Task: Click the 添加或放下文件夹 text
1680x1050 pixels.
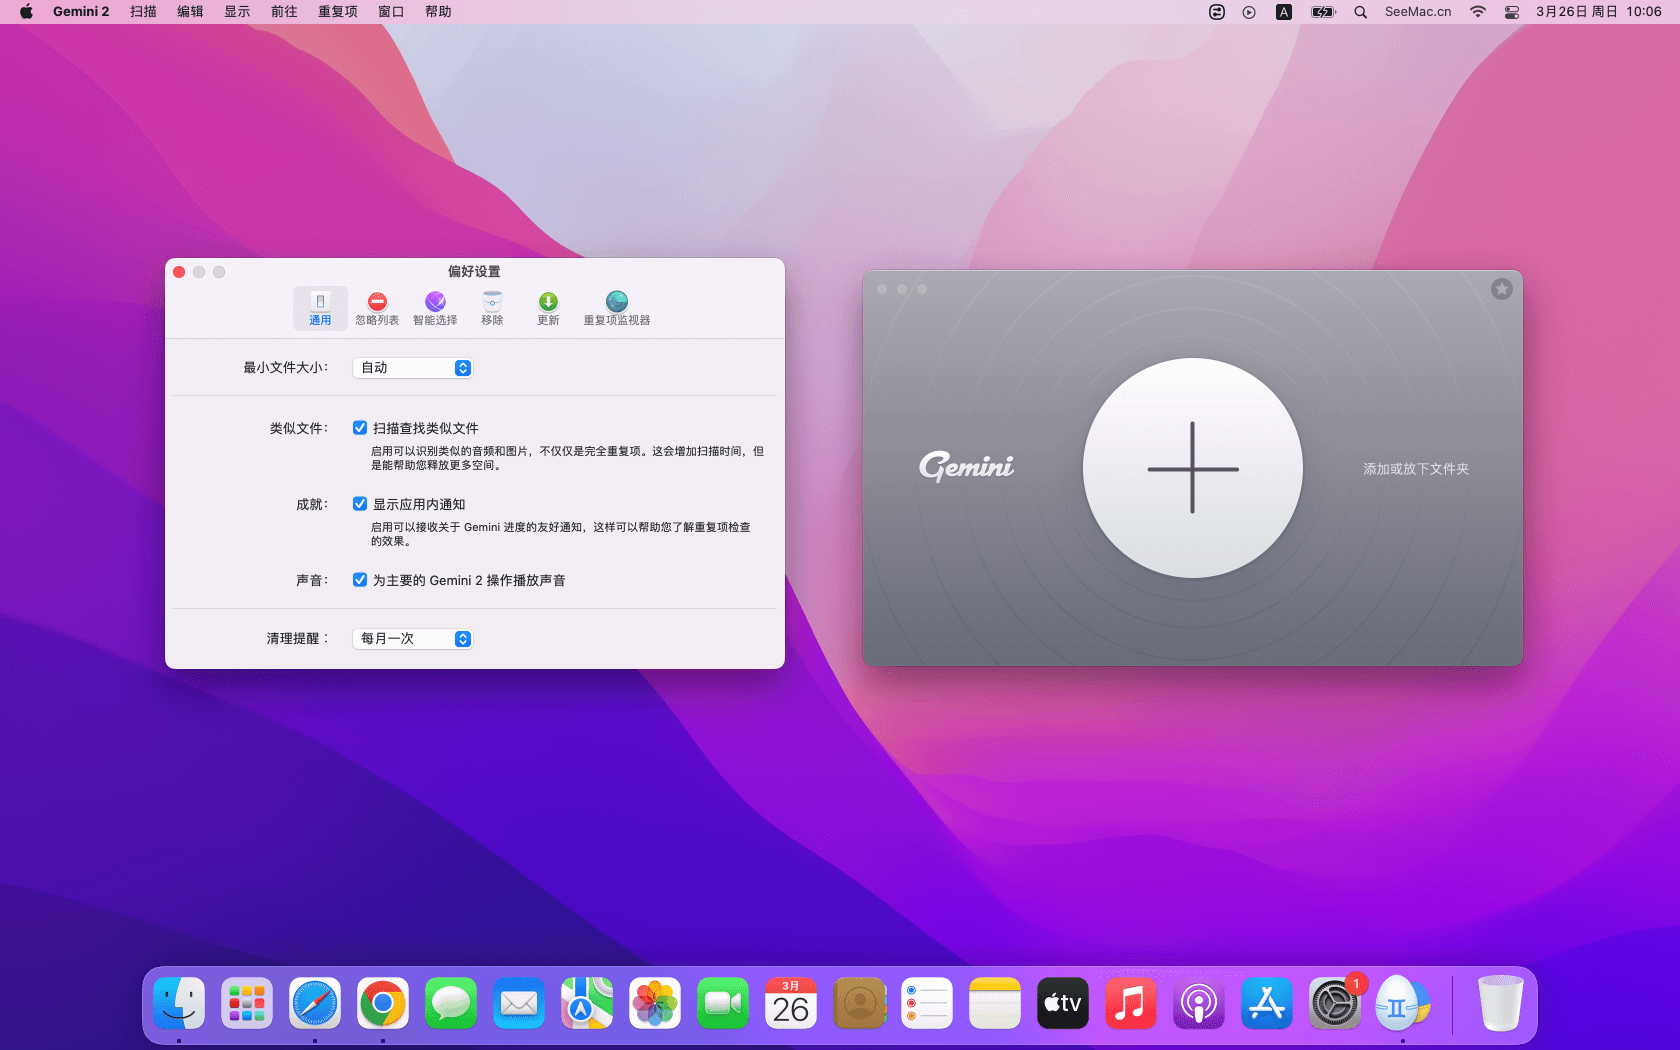Action: (x=1416, y=469)
